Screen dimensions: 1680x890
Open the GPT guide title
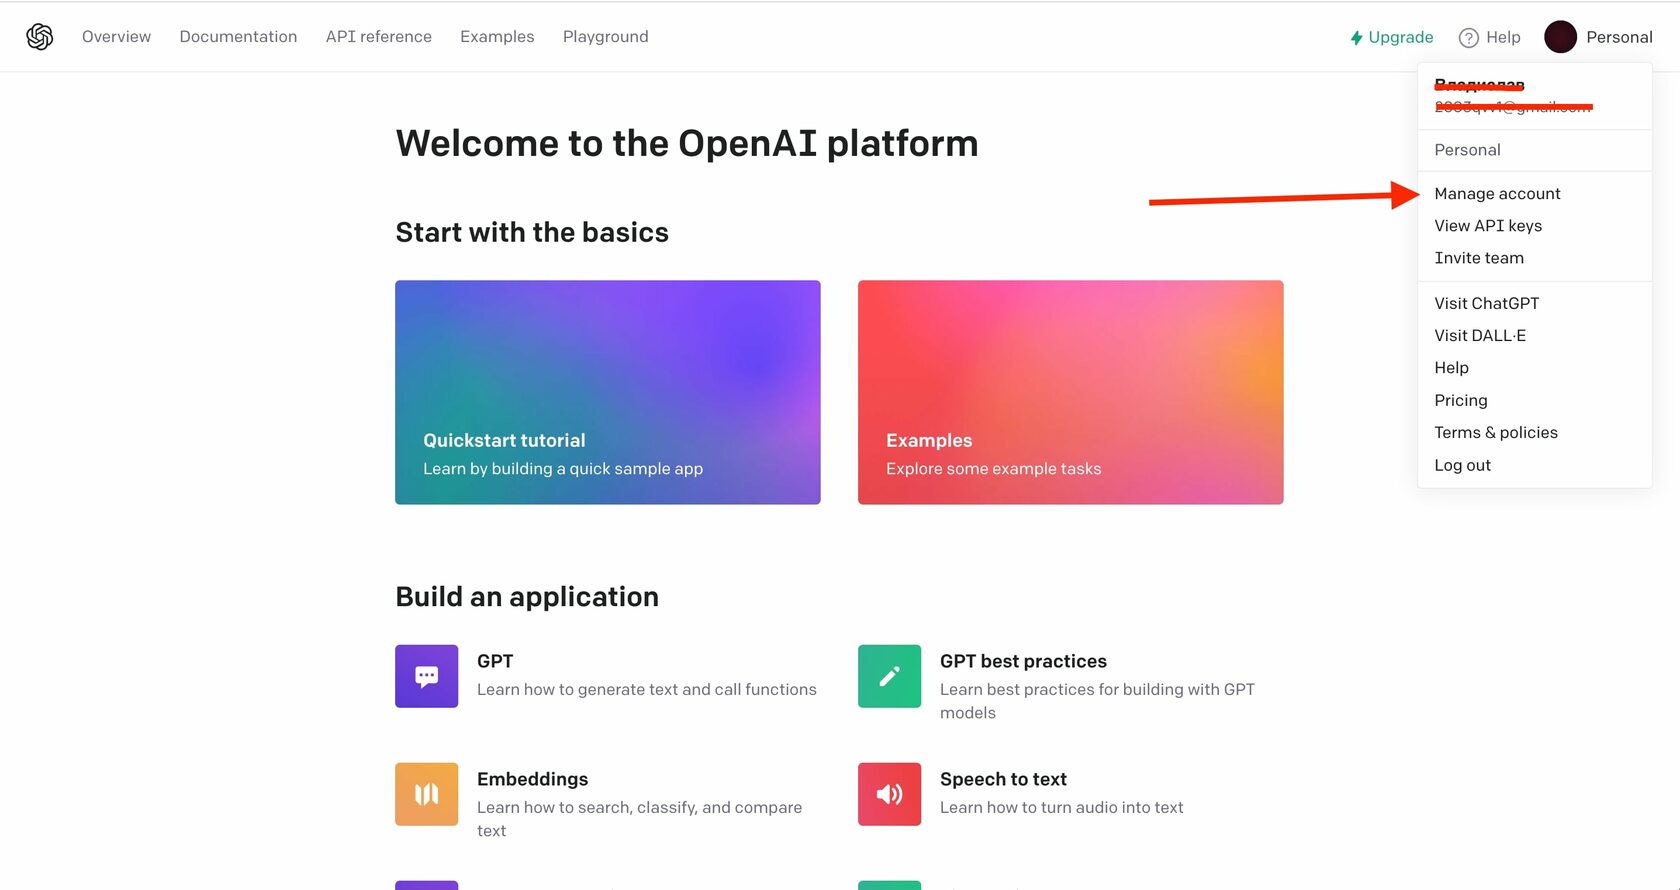point(495,661)
